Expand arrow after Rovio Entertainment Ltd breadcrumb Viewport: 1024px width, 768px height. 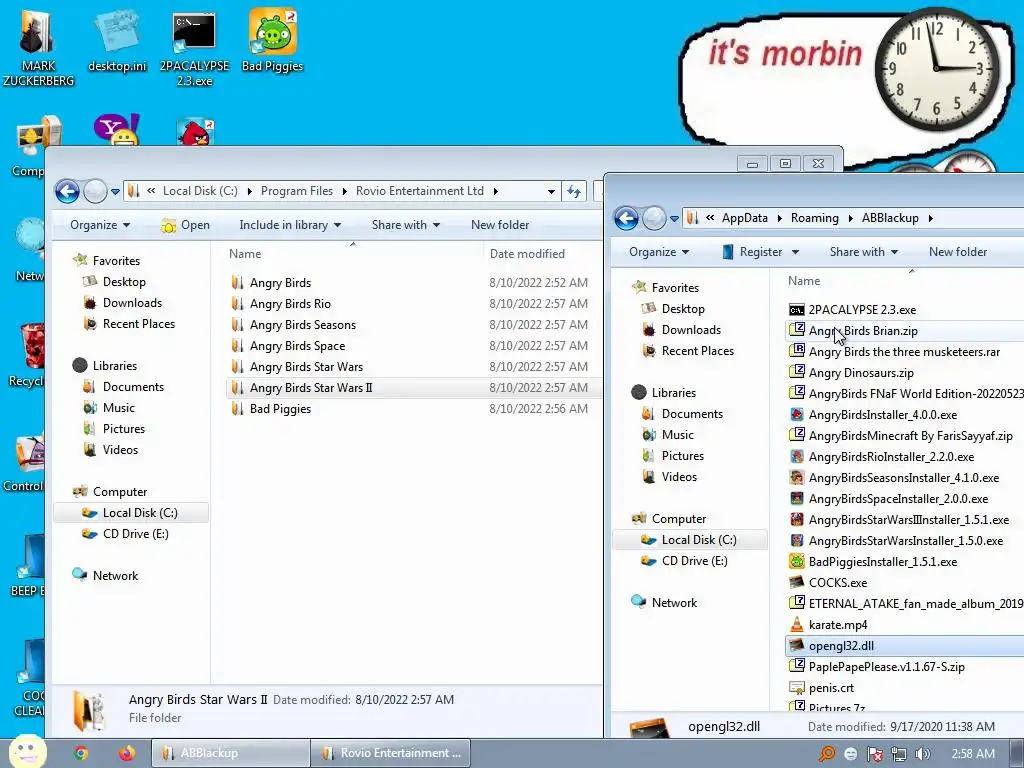point(495,191)
